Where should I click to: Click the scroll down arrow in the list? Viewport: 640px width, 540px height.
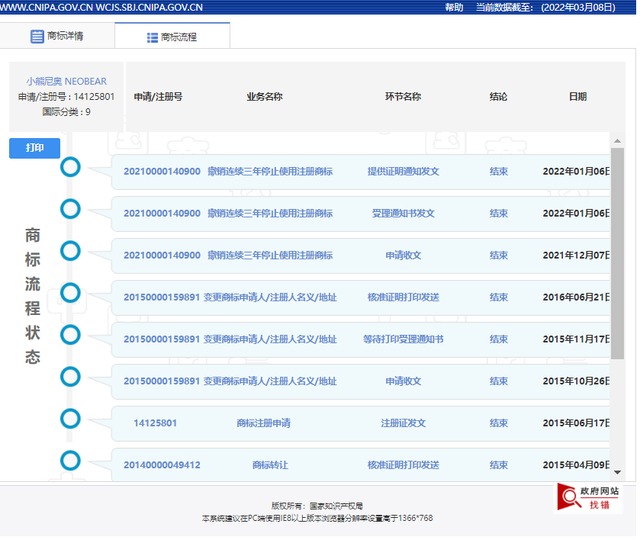(617, 472)
